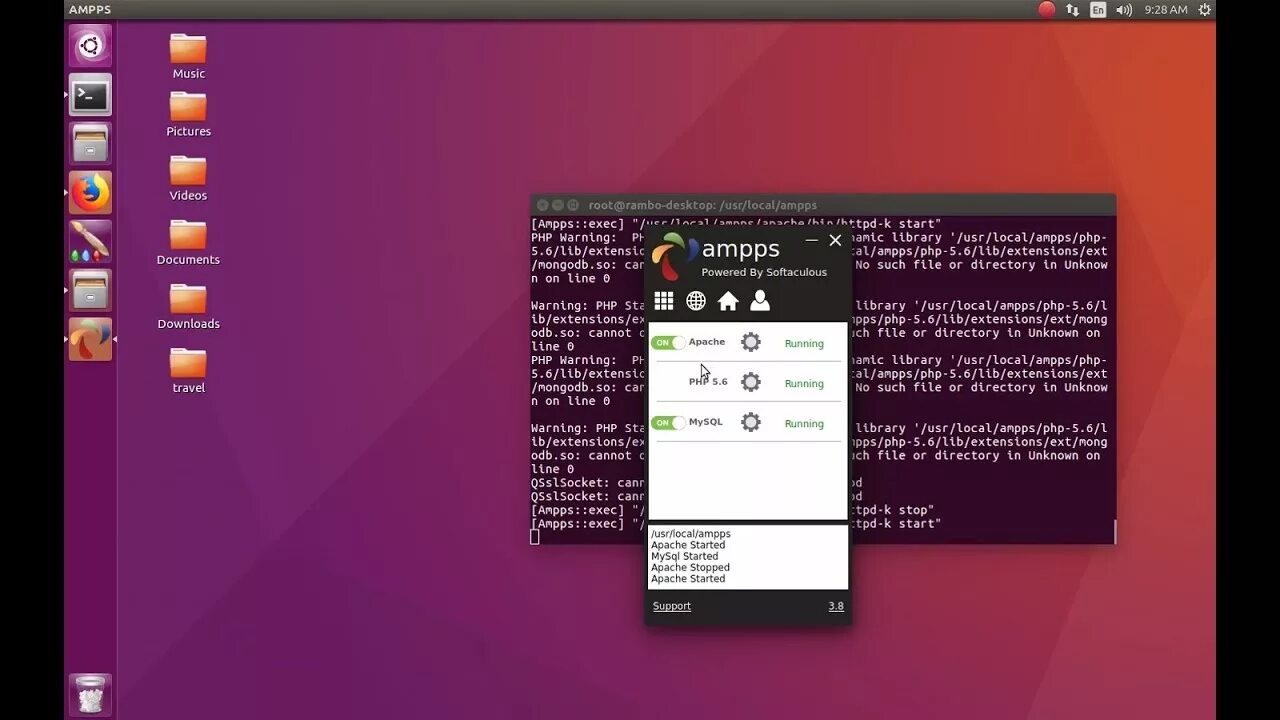Open the Ubuntu Dash launcher

point(90,46)
